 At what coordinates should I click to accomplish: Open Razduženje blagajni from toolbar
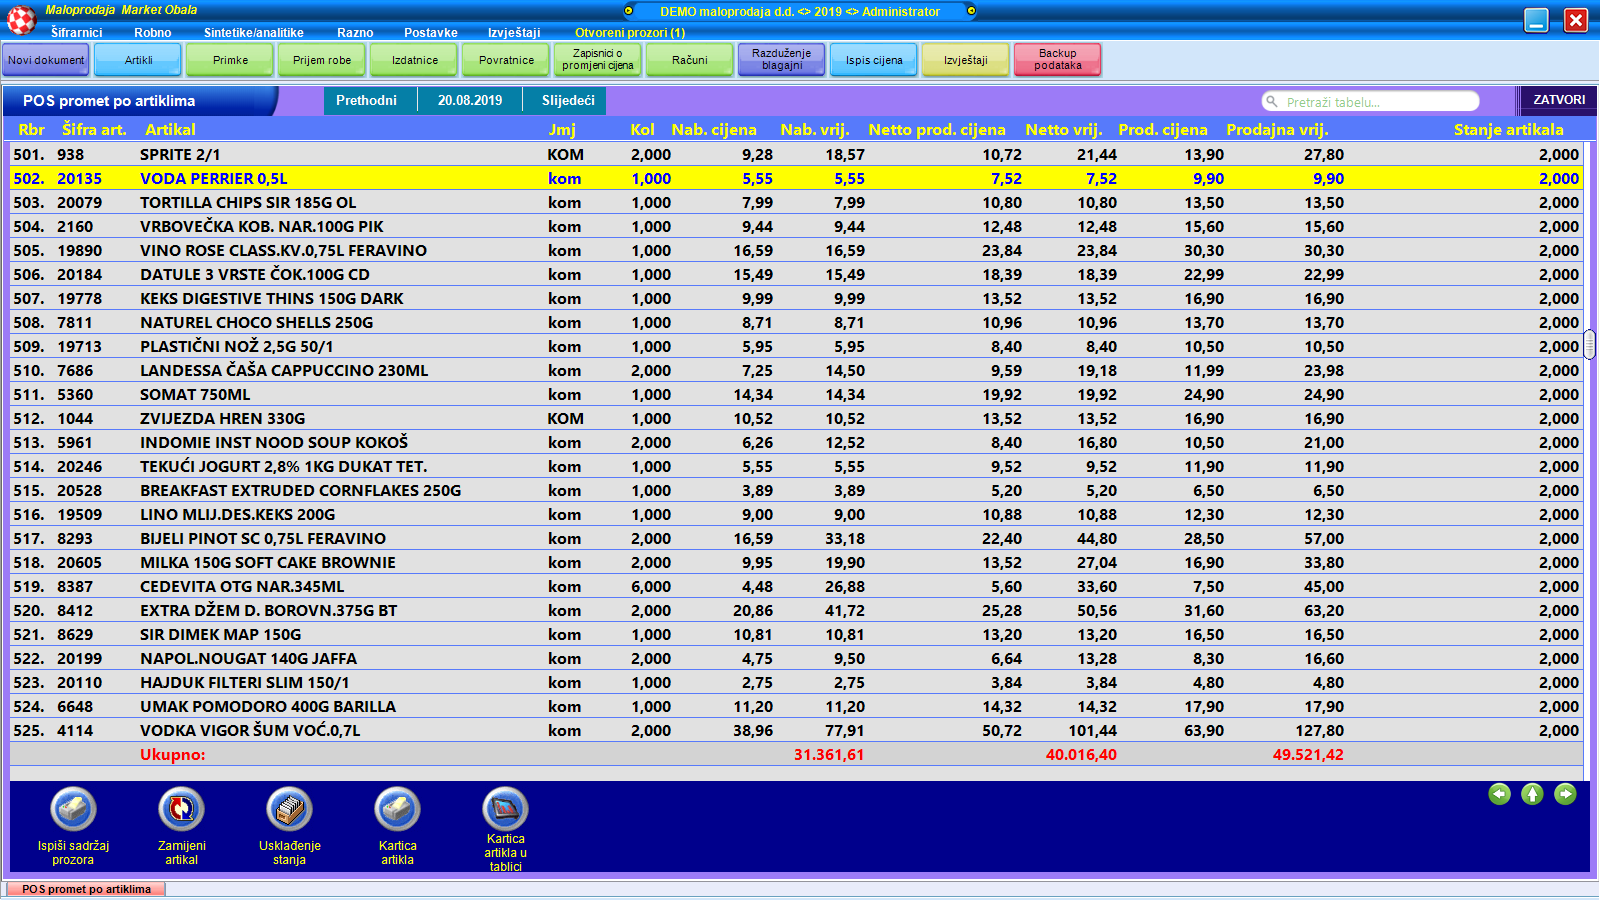[782, 60]
